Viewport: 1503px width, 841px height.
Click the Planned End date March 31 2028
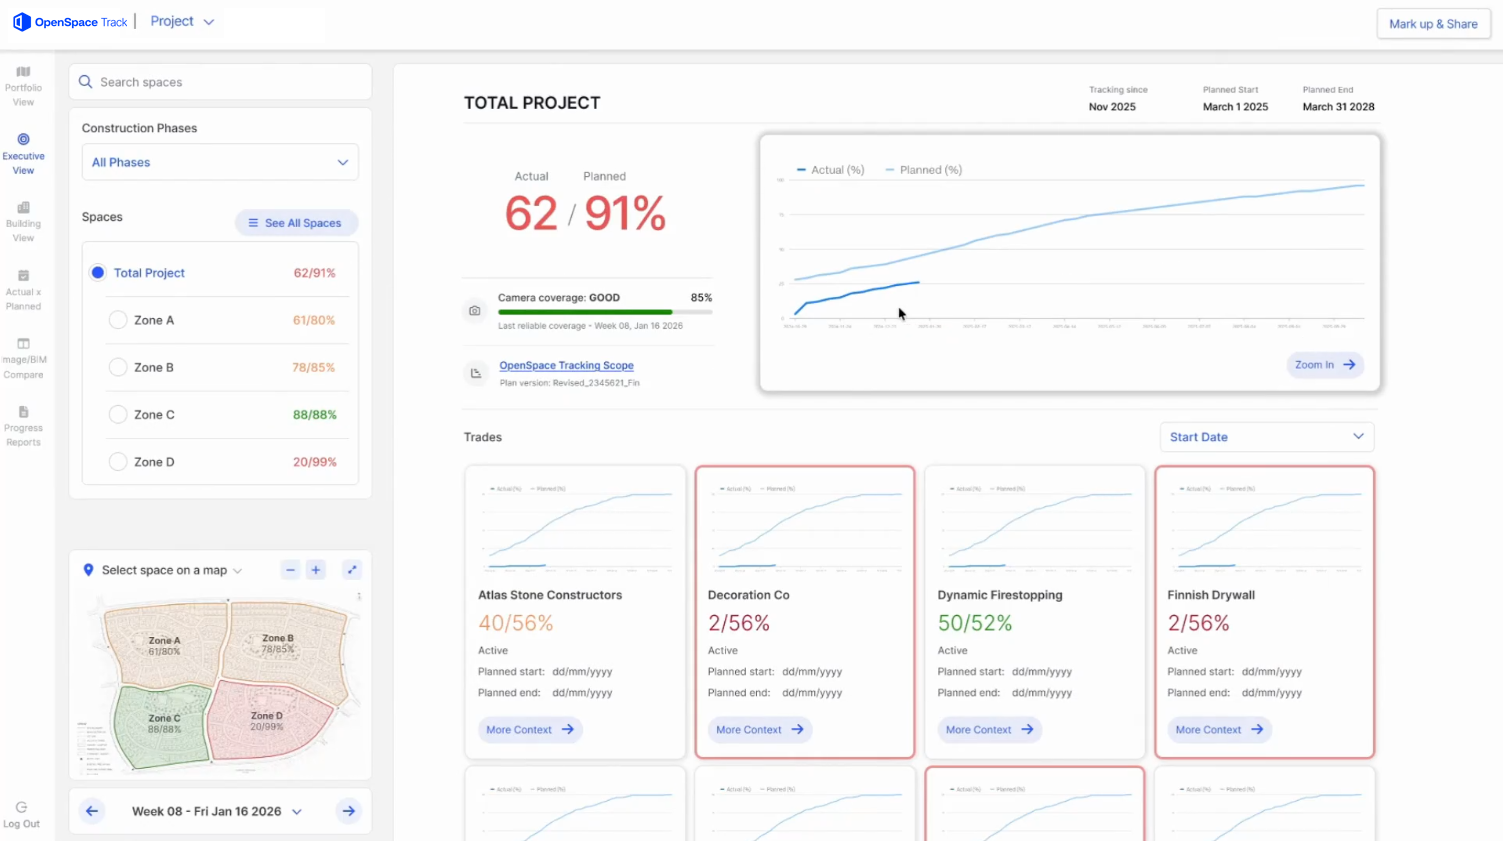[x=1338, y=107]
